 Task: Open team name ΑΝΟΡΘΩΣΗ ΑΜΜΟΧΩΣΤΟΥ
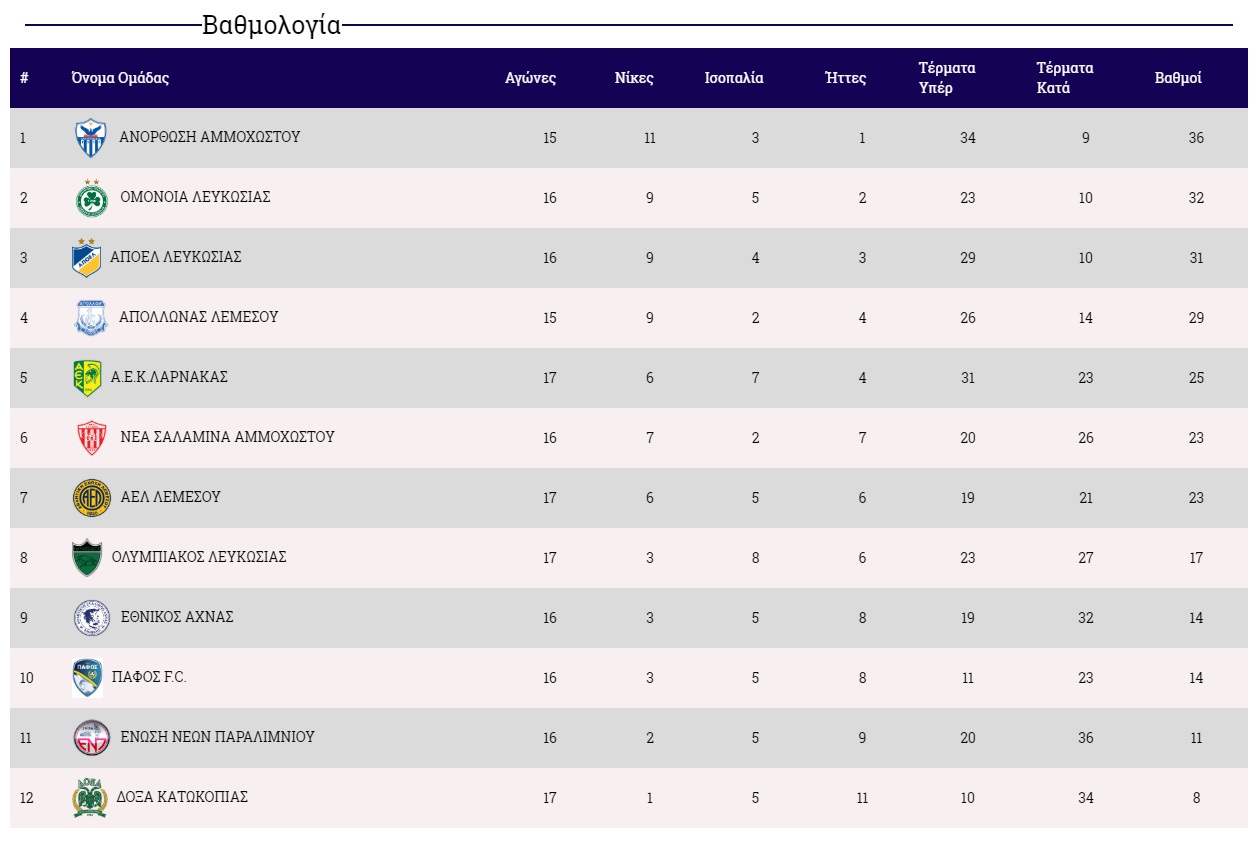tap(210, 137)
